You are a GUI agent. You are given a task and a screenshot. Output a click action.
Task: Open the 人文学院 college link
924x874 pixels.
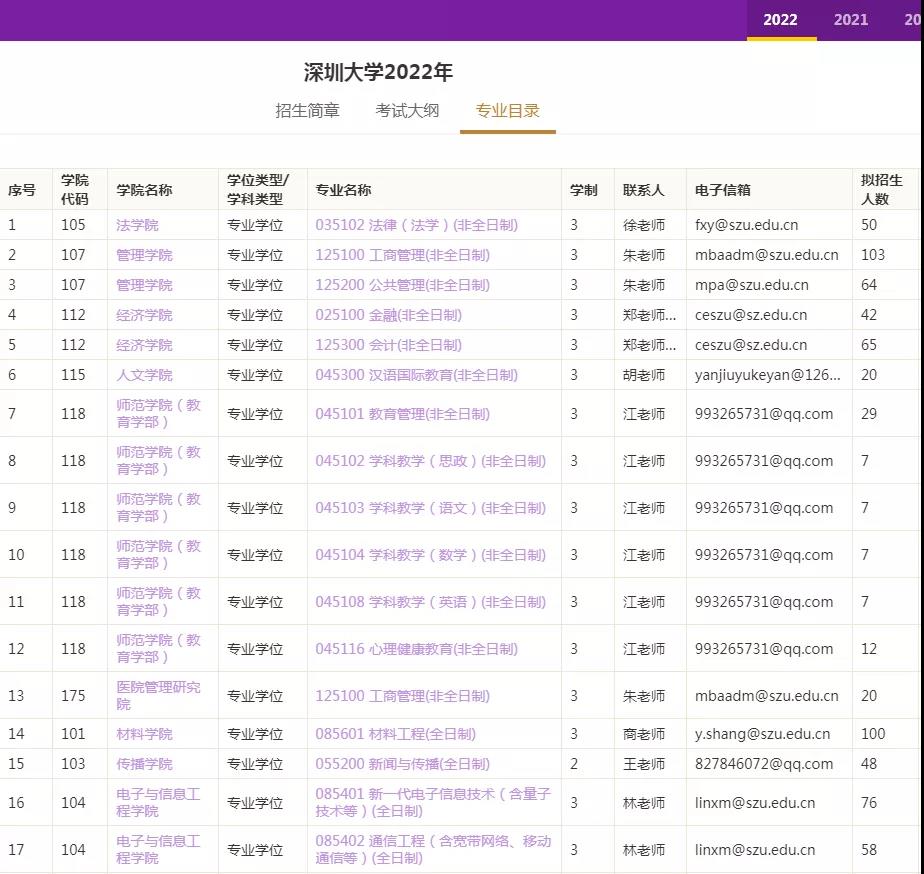pos(144,375)
